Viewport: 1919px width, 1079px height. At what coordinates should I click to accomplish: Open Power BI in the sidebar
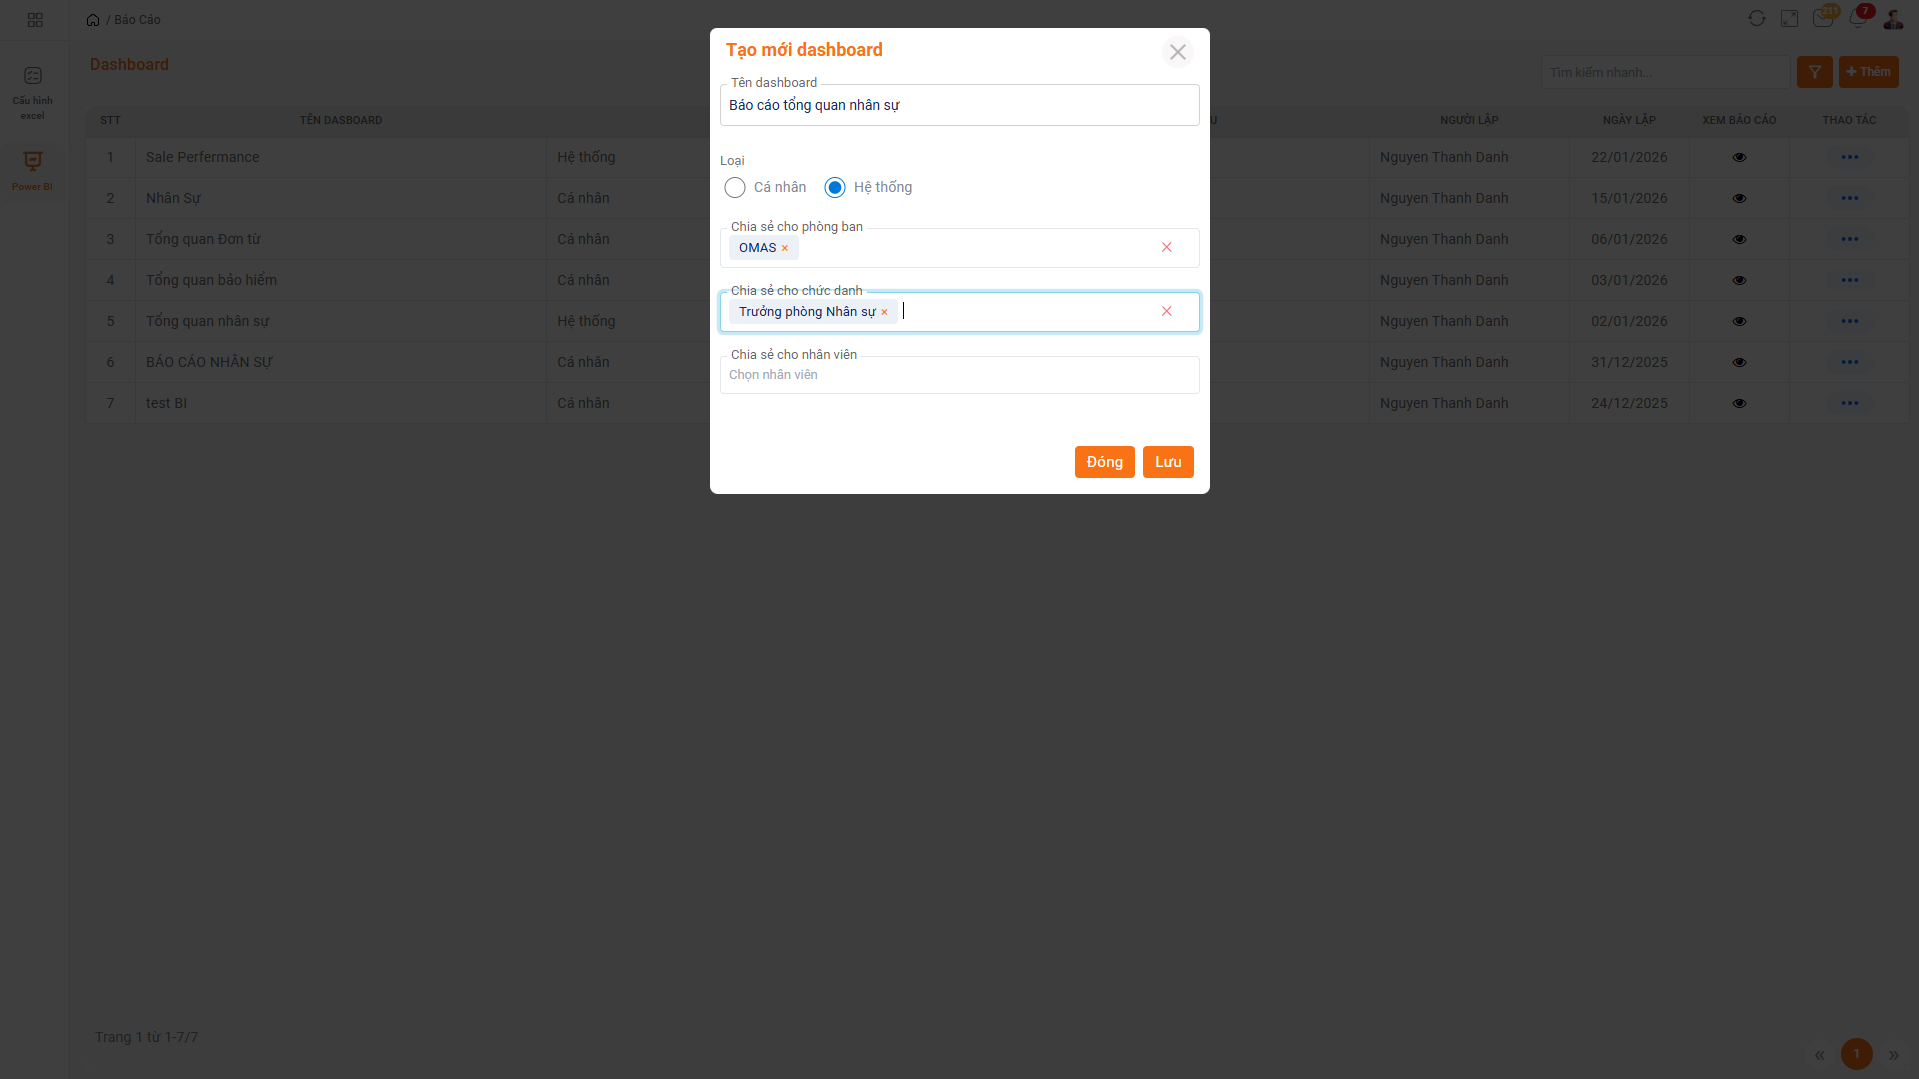coord(33,170)
